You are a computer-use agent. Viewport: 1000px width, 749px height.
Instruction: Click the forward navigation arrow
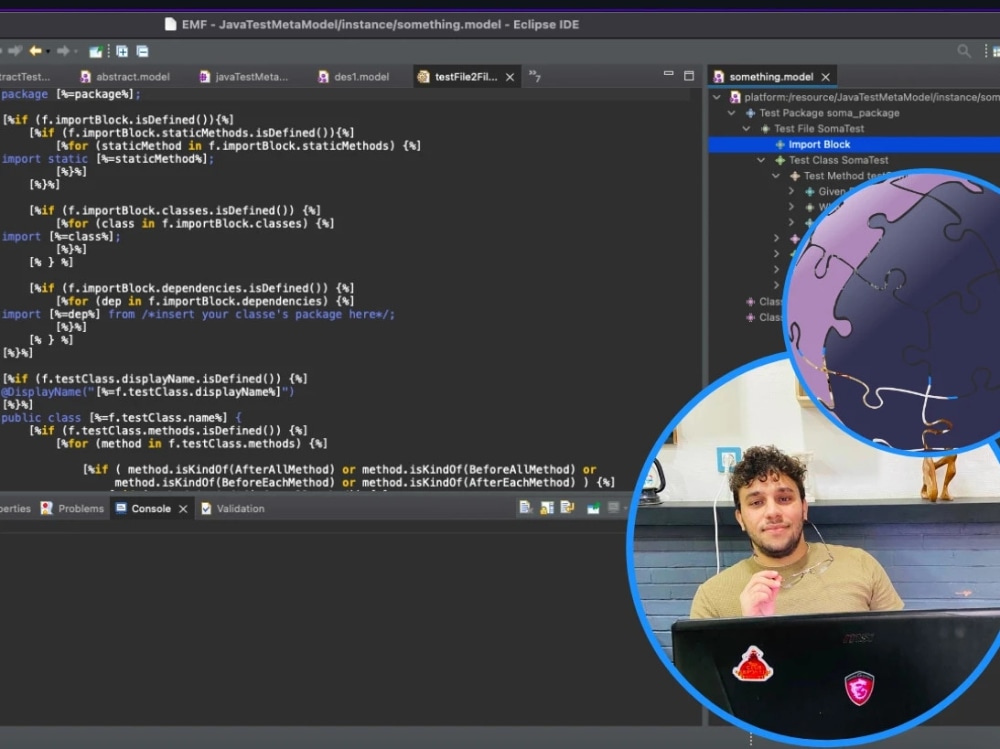point(63,51)
